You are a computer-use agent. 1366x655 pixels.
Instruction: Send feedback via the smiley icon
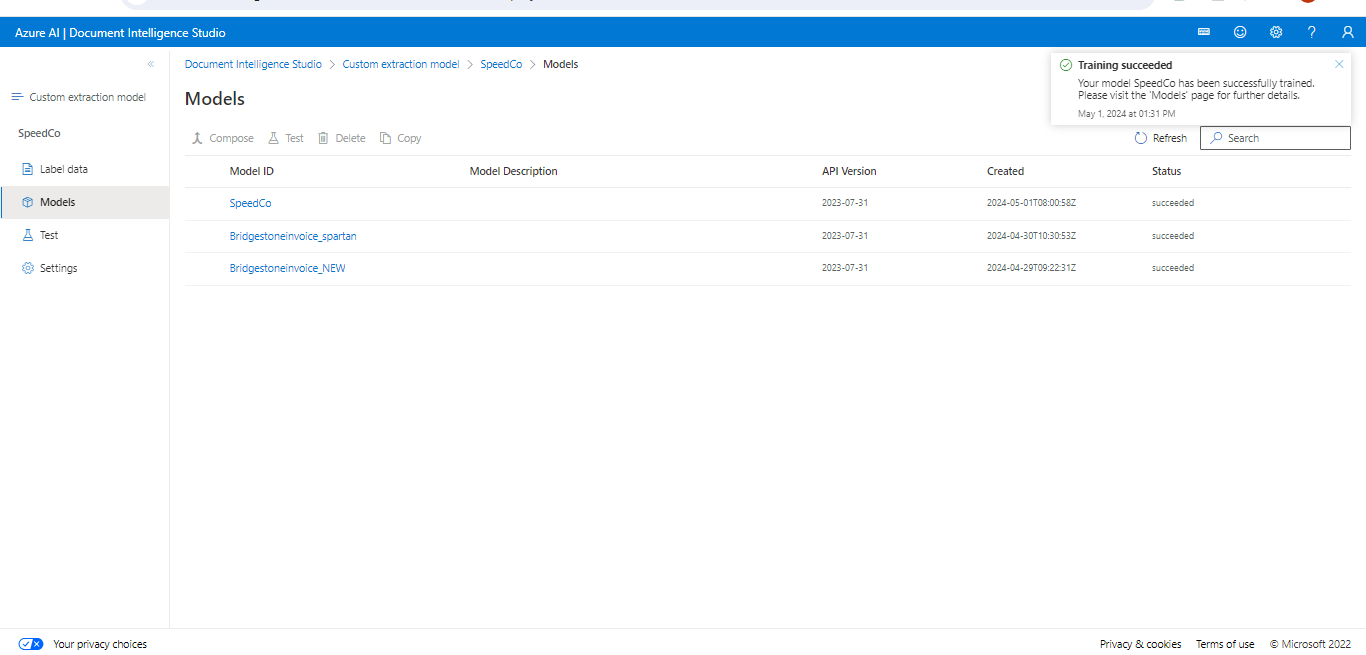point(1240,32)
